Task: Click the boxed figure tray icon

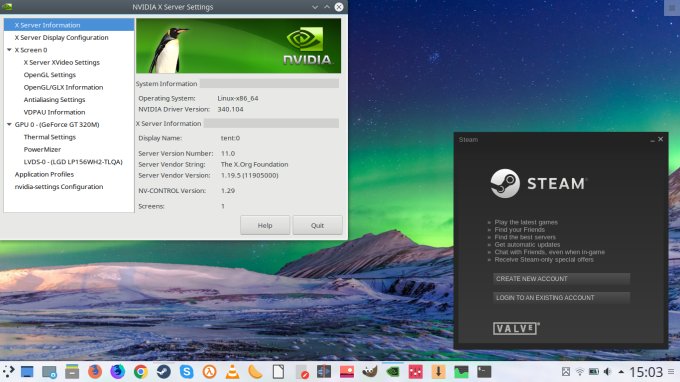Action: 566,372
